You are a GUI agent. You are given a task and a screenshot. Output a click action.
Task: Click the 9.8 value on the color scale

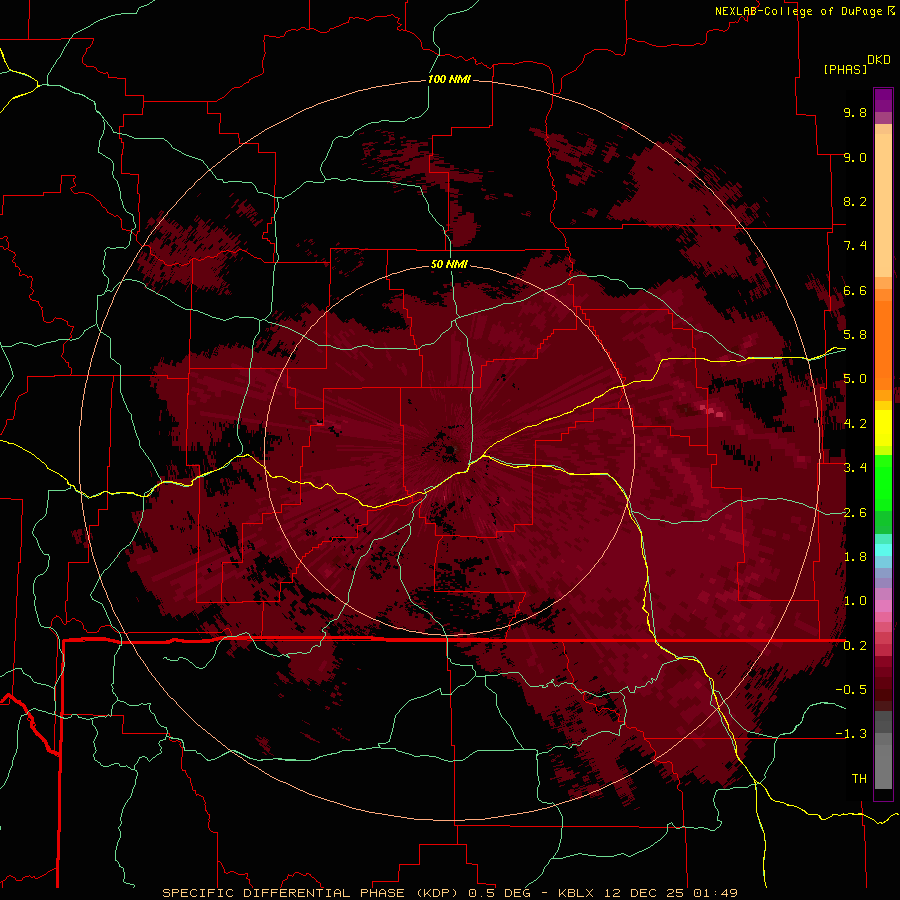[x=855, y=112]
